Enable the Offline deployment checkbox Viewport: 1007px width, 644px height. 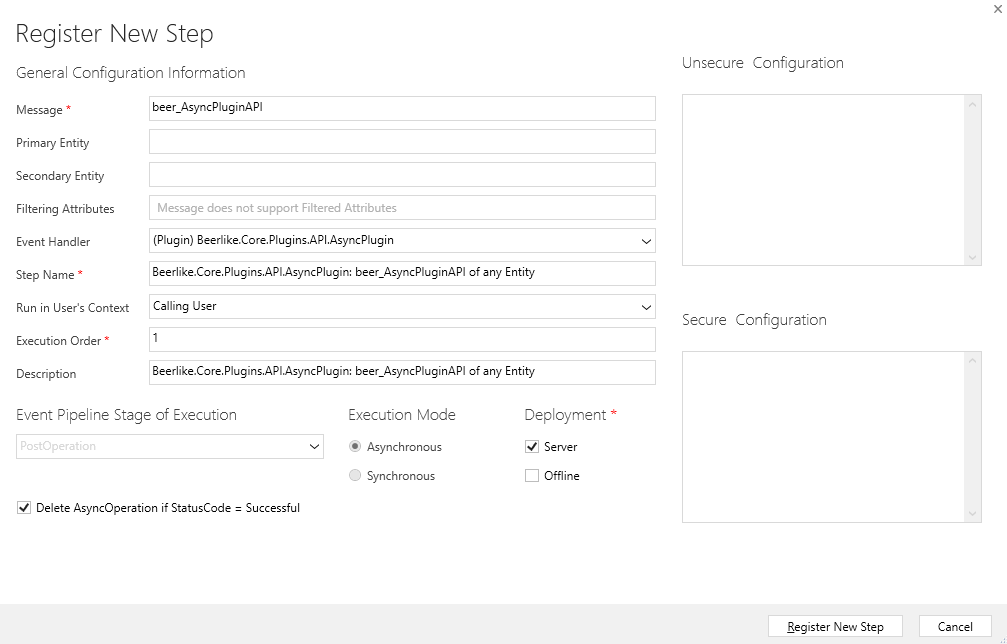tap(531, 476)
